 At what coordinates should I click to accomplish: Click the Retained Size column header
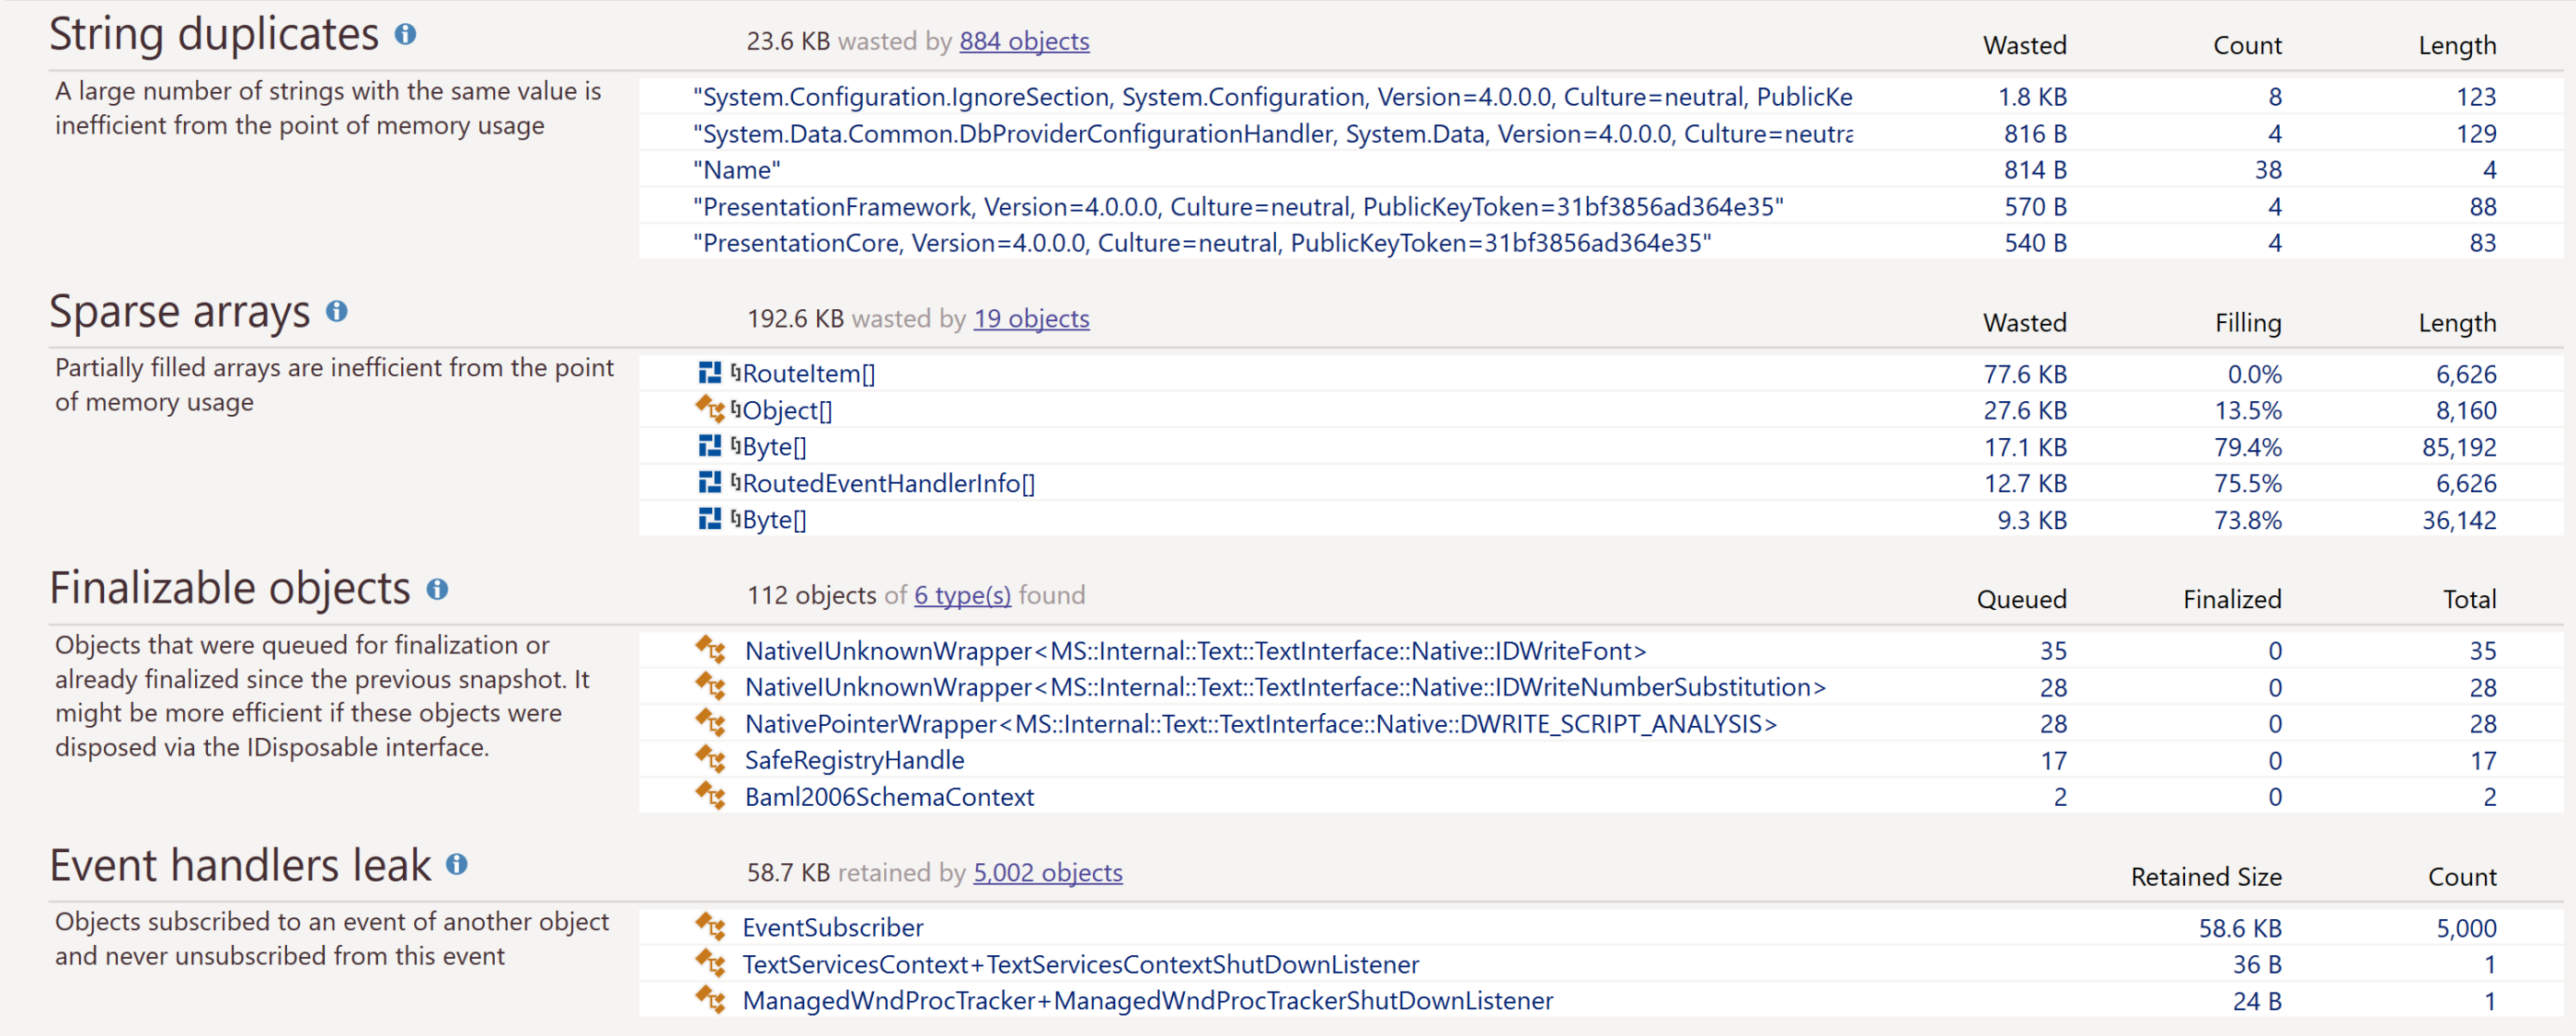[x=2206, y=876]
